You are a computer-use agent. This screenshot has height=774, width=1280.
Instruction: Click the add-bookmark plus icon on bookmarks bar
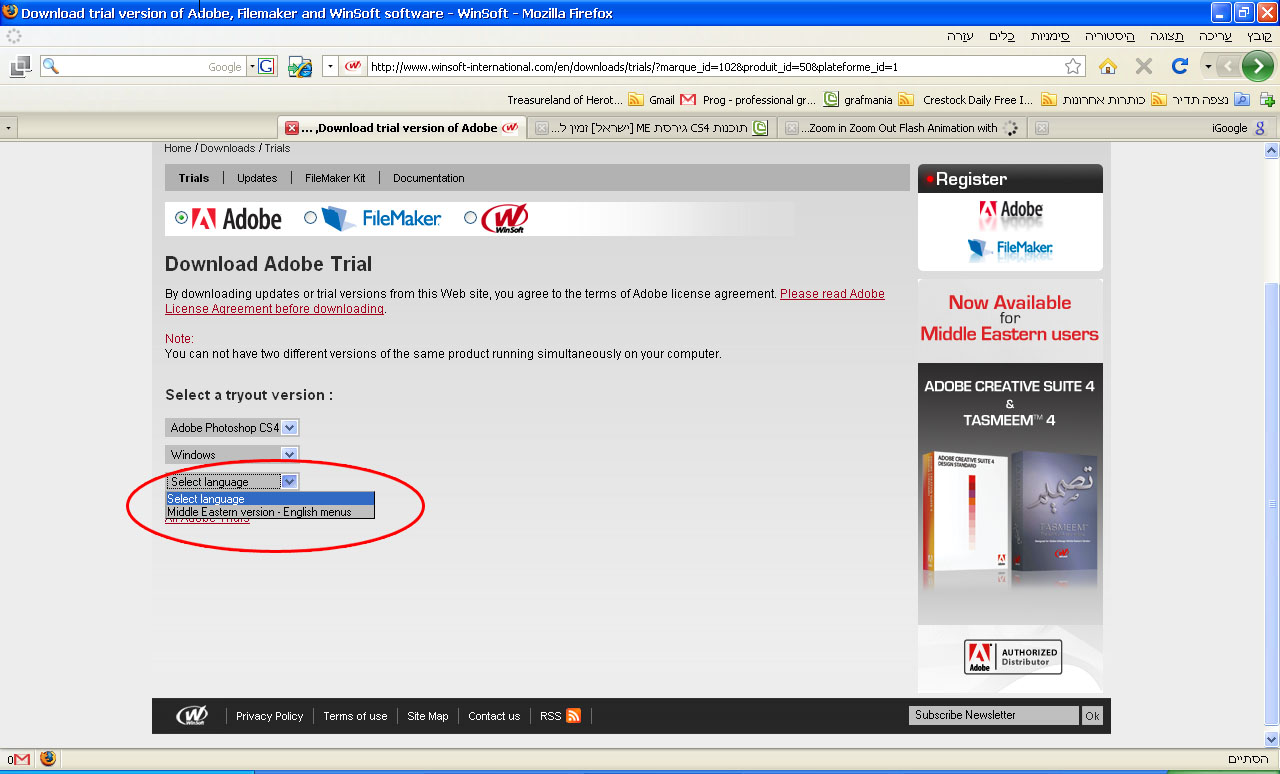[1267, 100]
